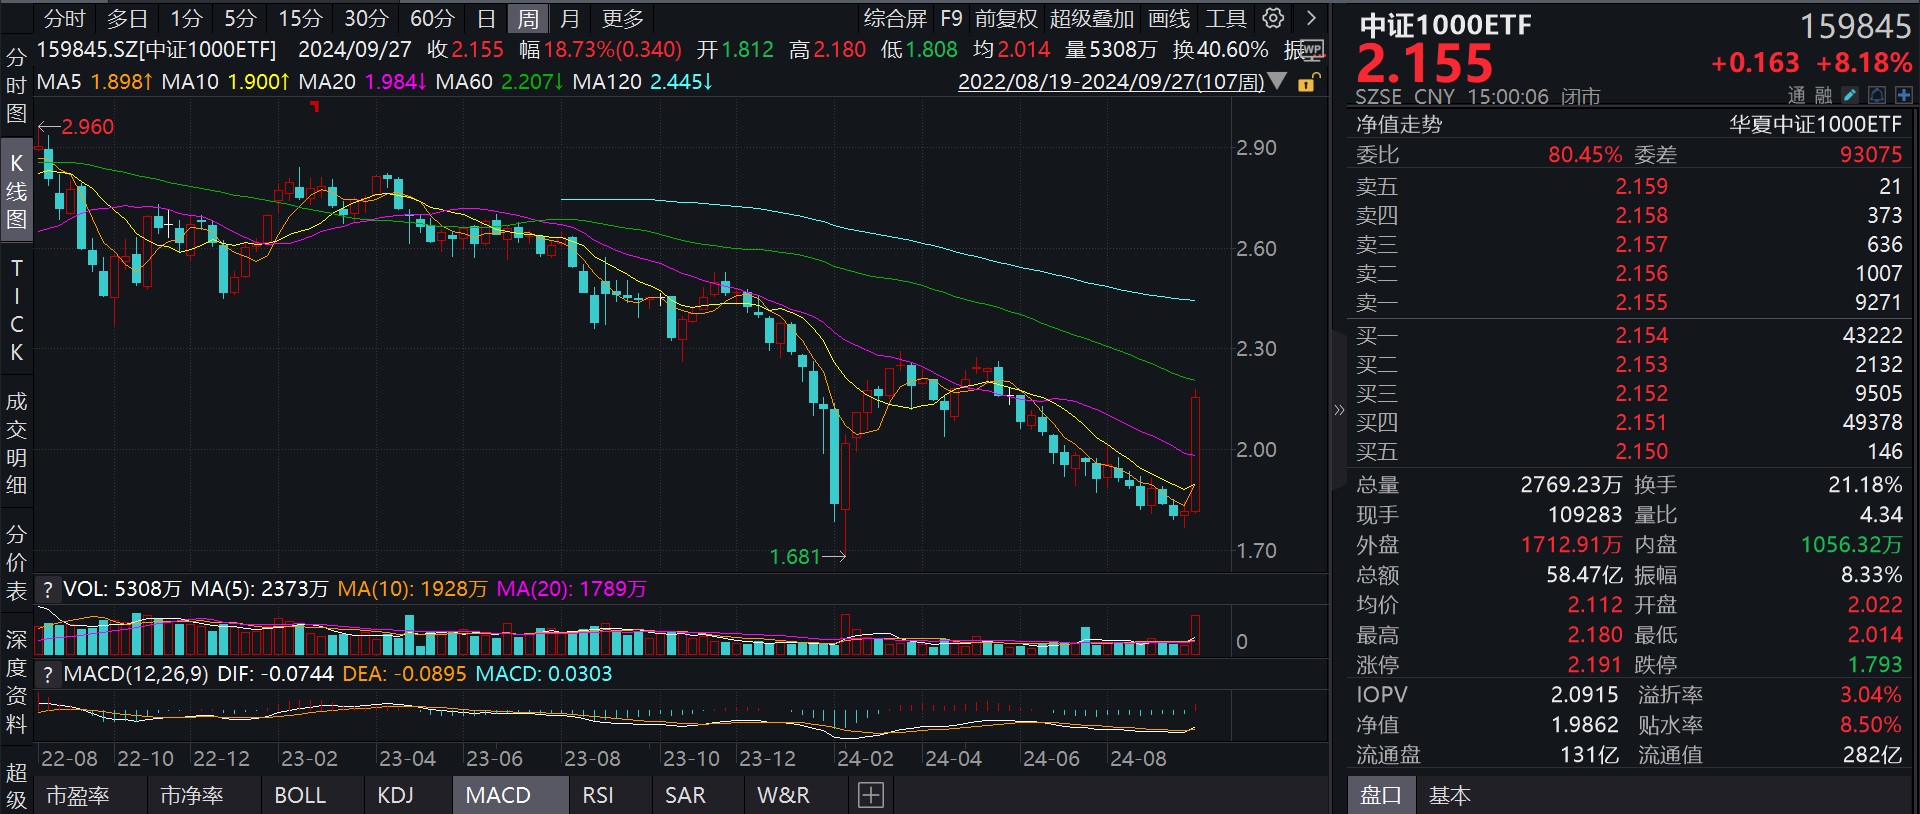The image size is (1920, 814).
Task: Click the right arrow to show more toolbar items
Action: pyautogui.click(x=1311, y=18)
